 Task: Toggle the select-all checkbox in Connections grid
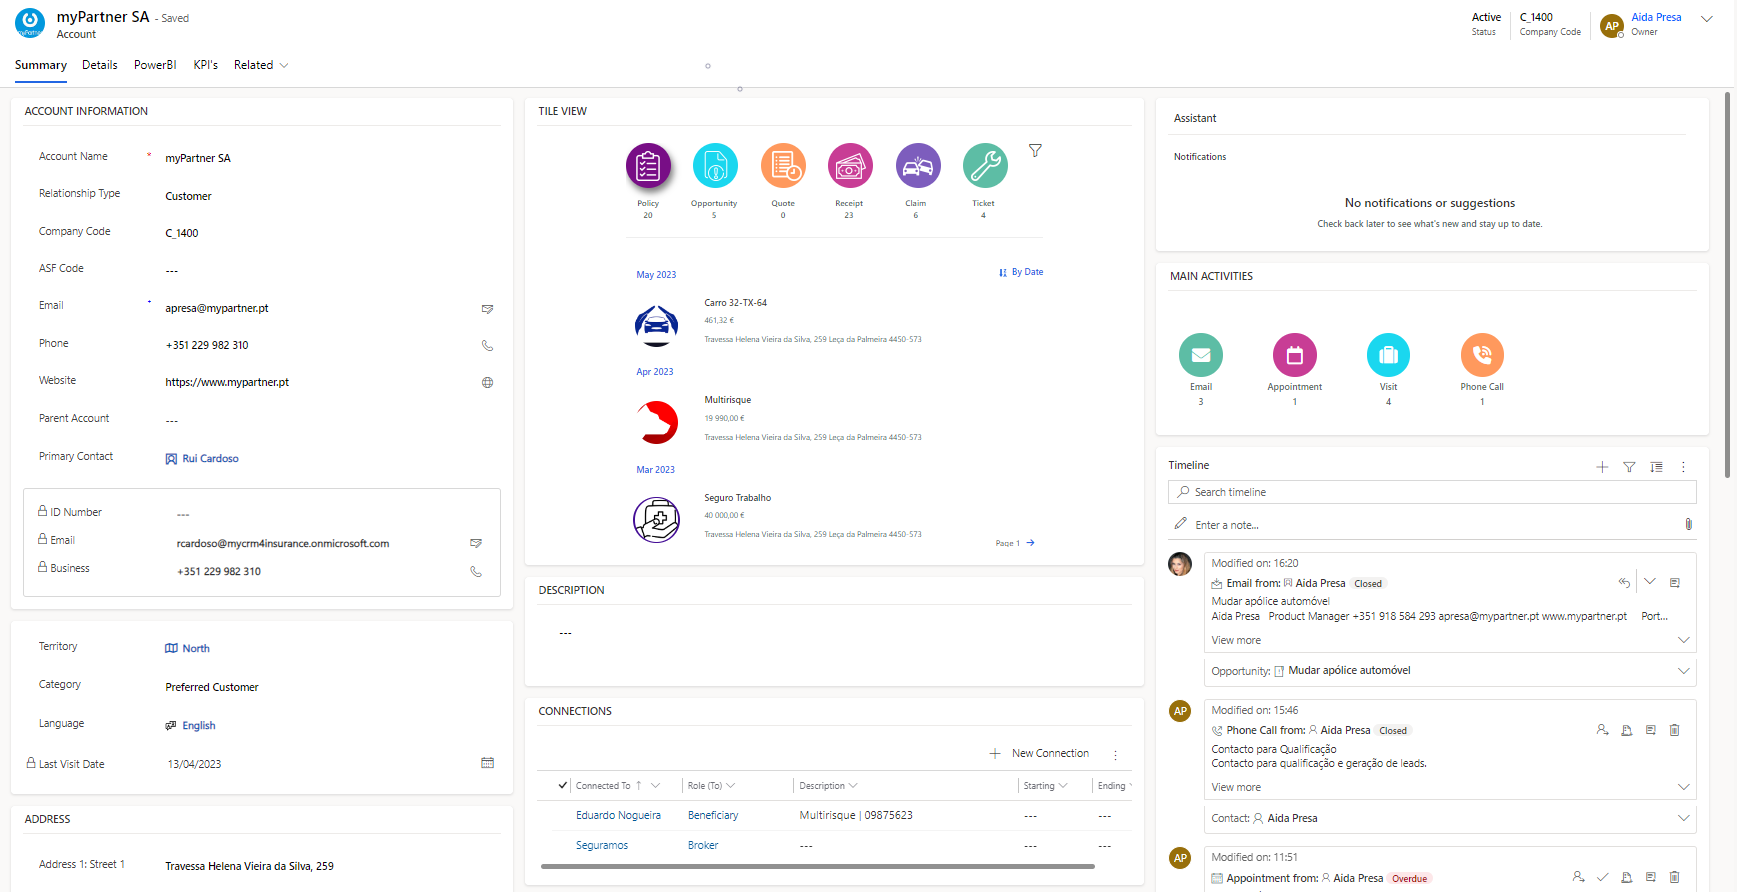563,786
